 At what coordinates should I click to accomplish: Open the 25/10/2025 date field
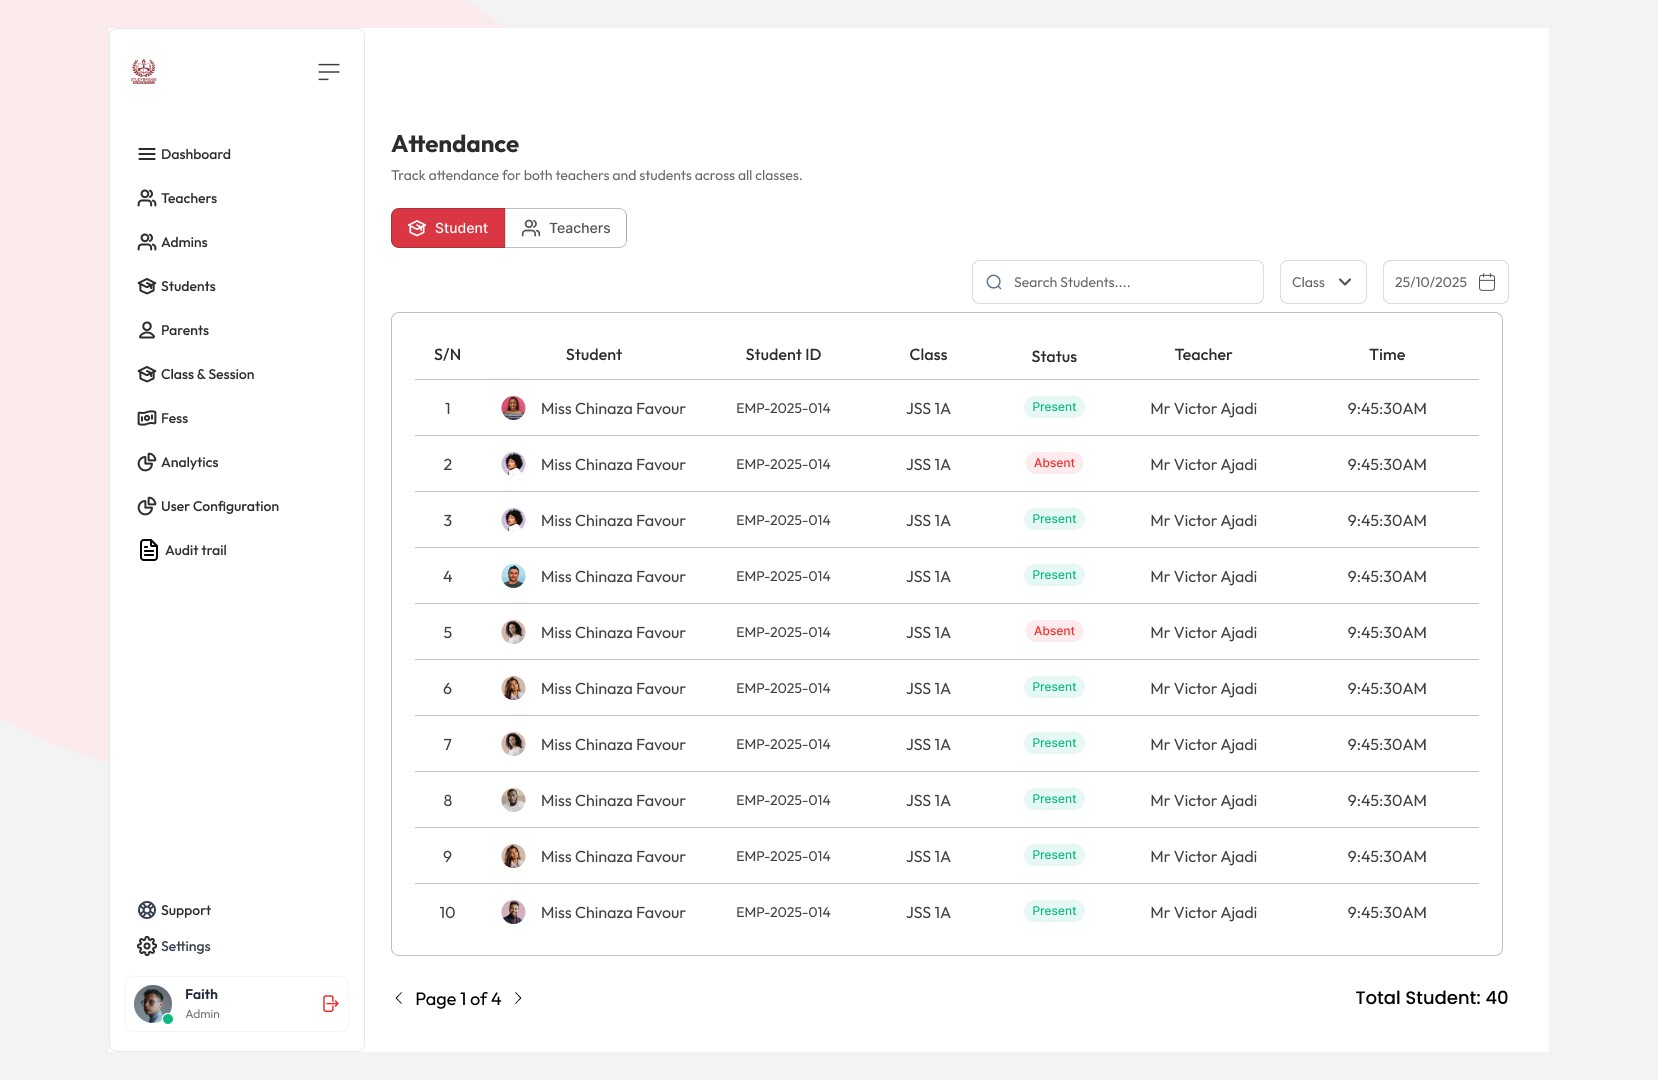click(1445, 282)
